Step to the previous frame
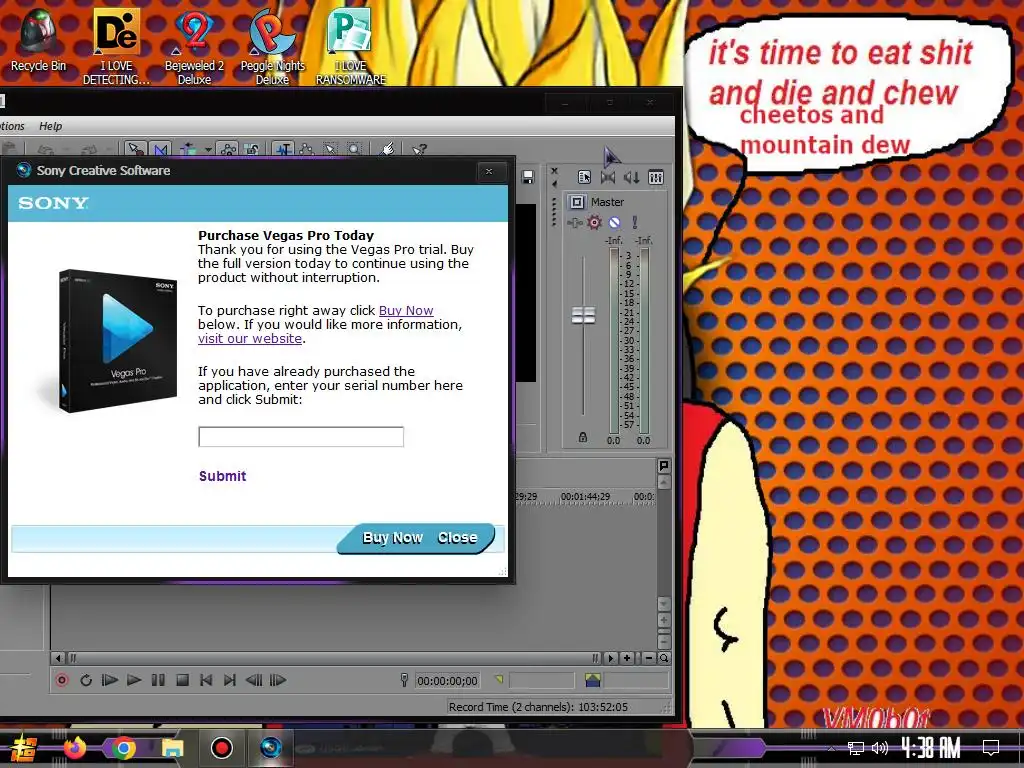1024x768 pixels. (253, 680)
